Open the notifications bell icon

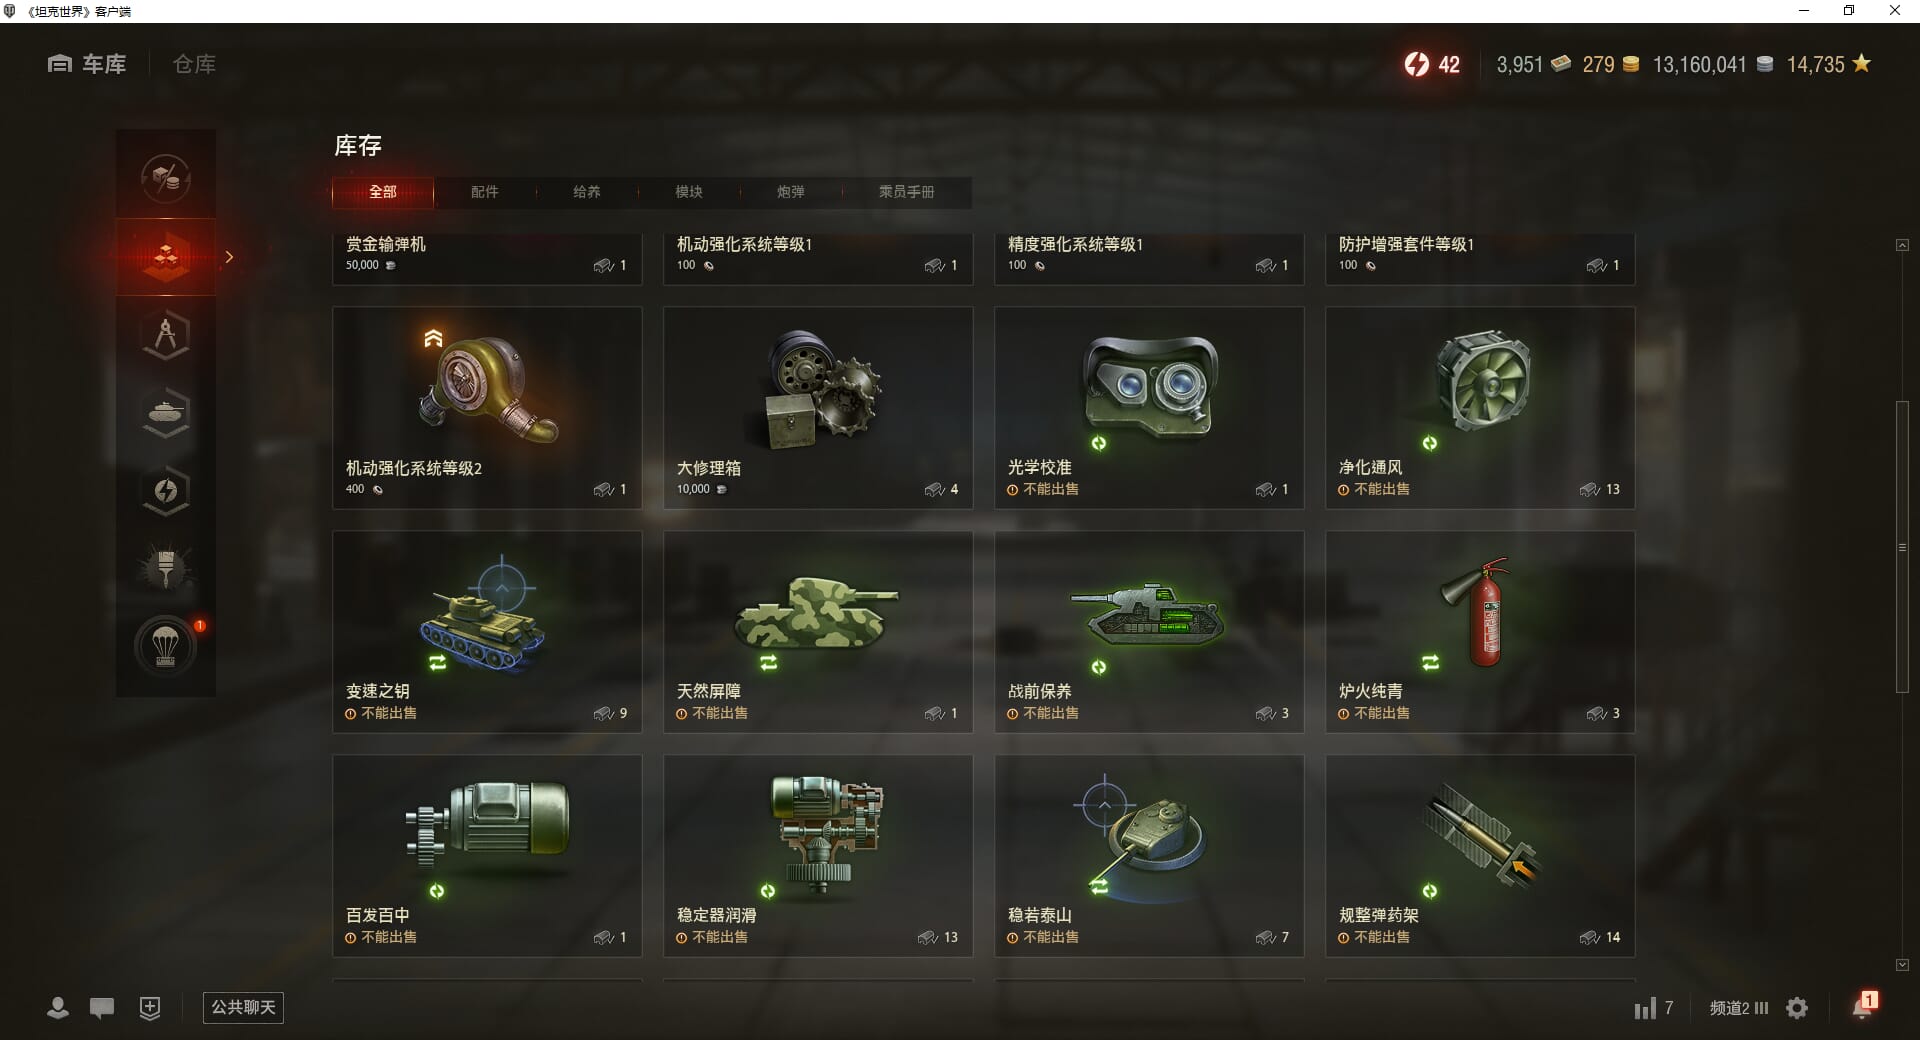pos(1863,1006)
